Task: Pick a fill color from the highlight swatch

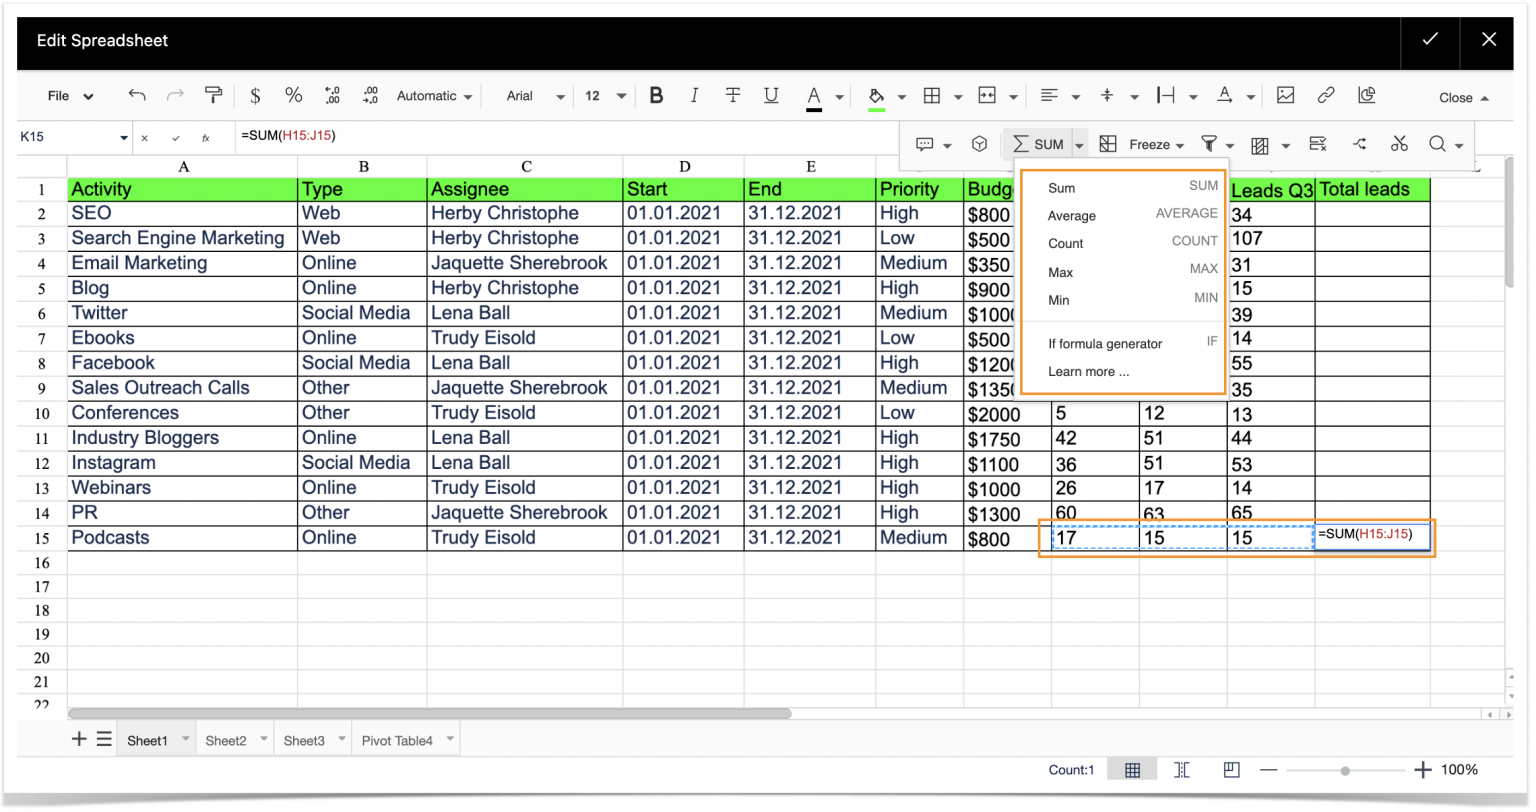Action: [x=877, y=95]
